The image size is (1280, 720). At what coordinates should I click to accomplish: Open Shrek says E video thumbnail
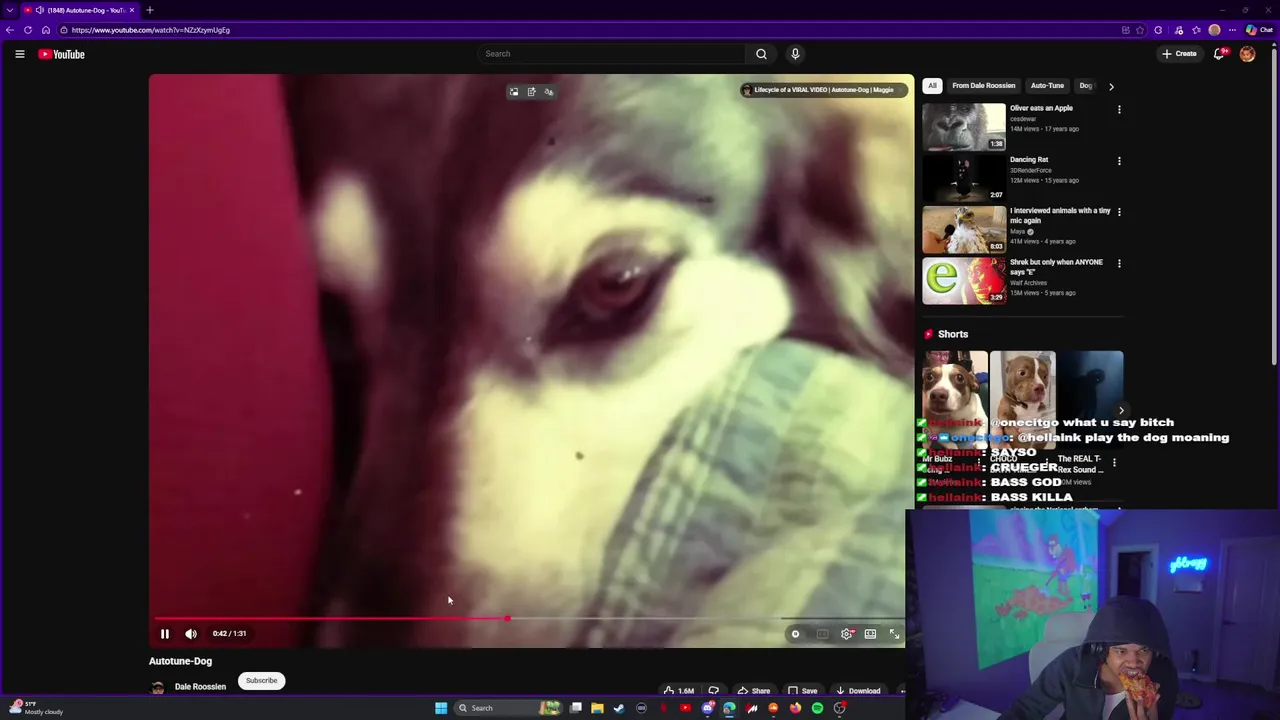964,280
